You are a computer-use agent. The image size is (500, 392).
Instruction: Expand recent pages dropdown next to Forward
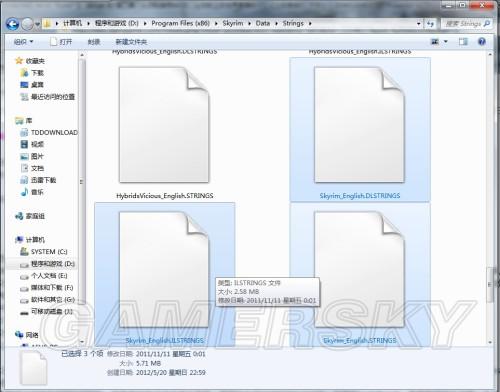point(37,24)
